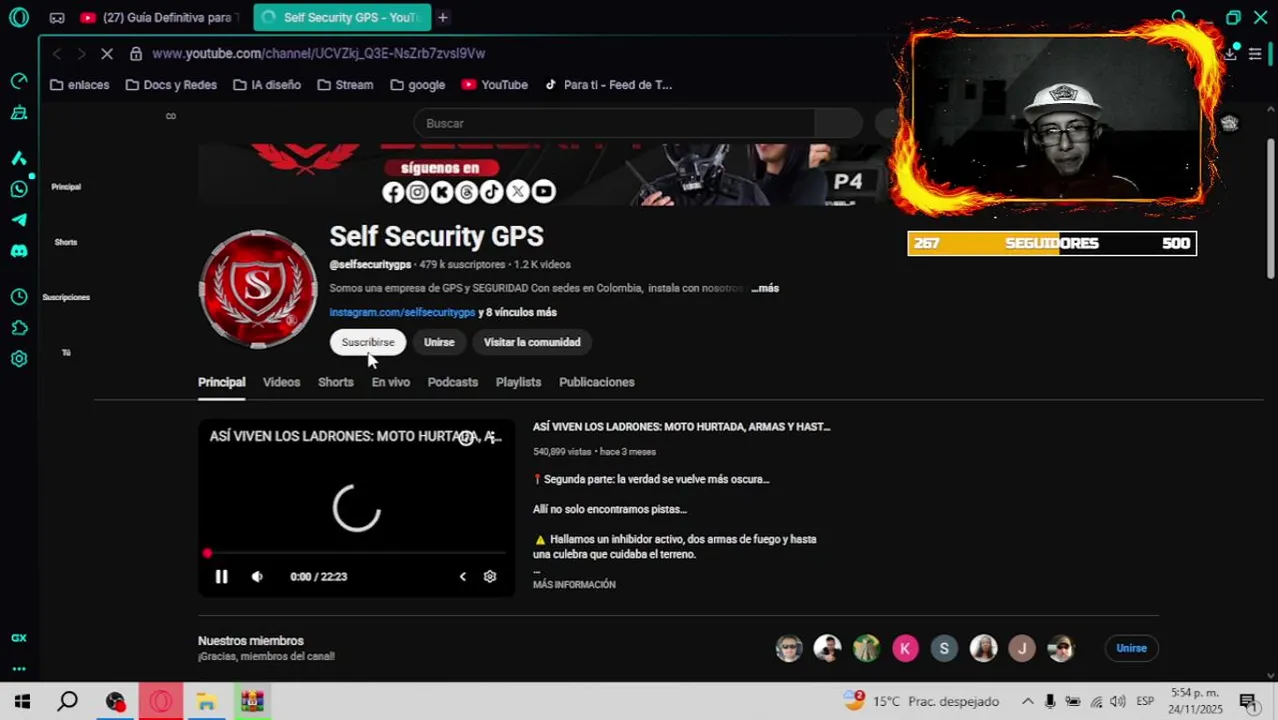Open instagram.com/selfsecuritygps link

pyautogui.click(x=402, y=312)
